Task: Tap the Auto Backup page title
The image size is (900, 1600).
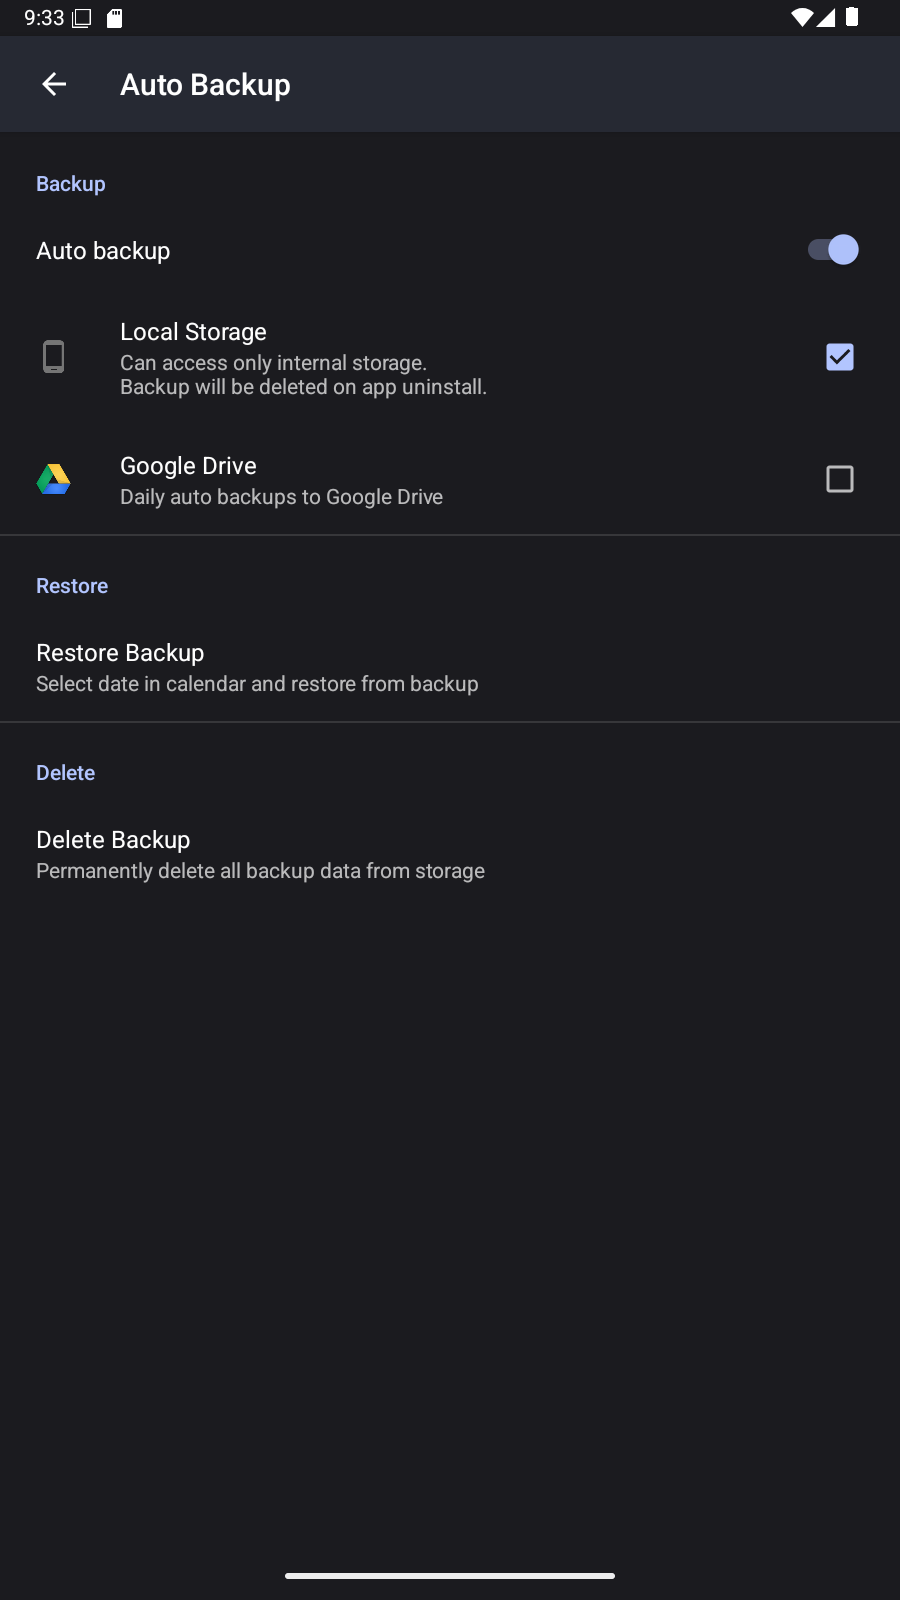Action: [x=205, y=85]
